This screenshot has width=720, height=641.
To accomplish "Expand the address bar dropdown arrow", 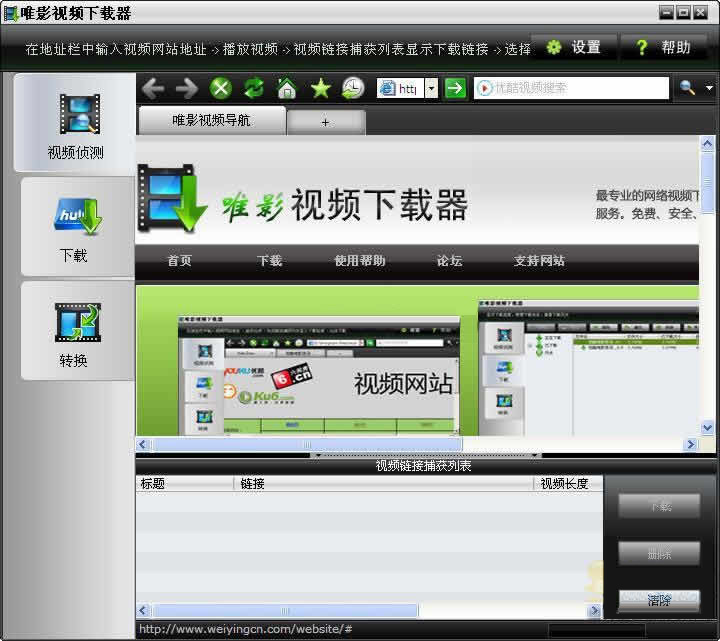I will tap(431, 89).
